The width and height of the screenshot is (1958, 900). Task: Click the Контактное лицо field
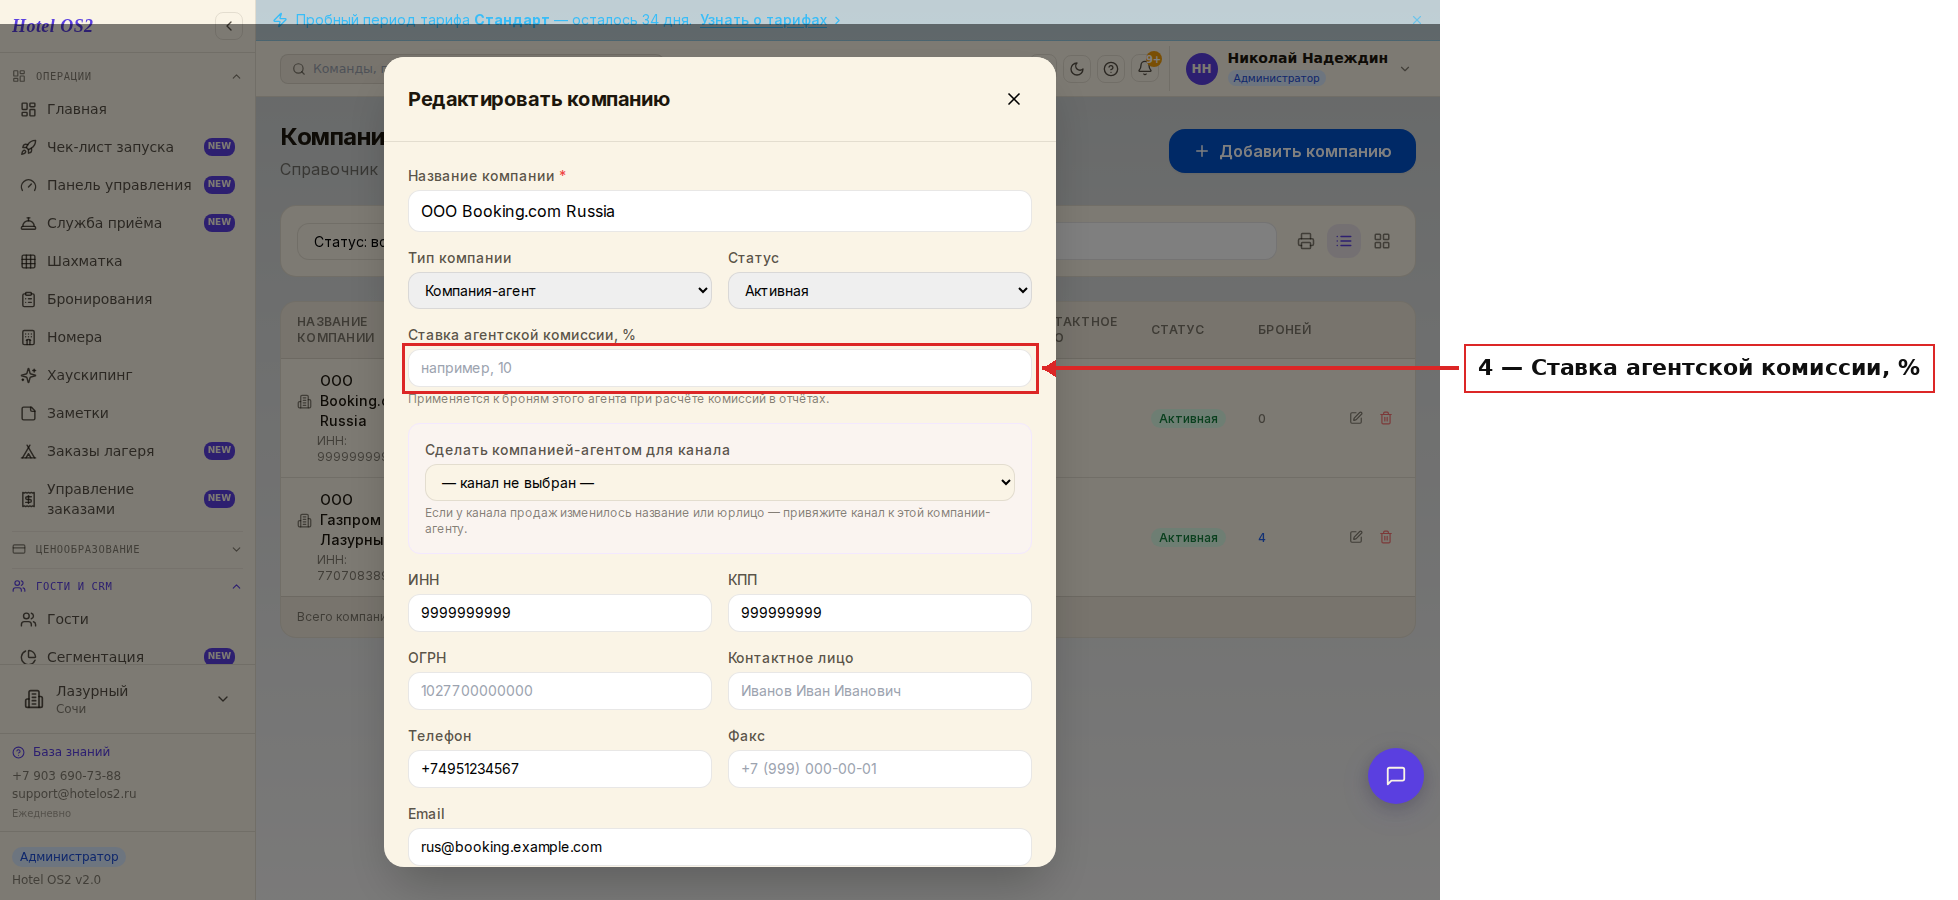tap(880, 691)
